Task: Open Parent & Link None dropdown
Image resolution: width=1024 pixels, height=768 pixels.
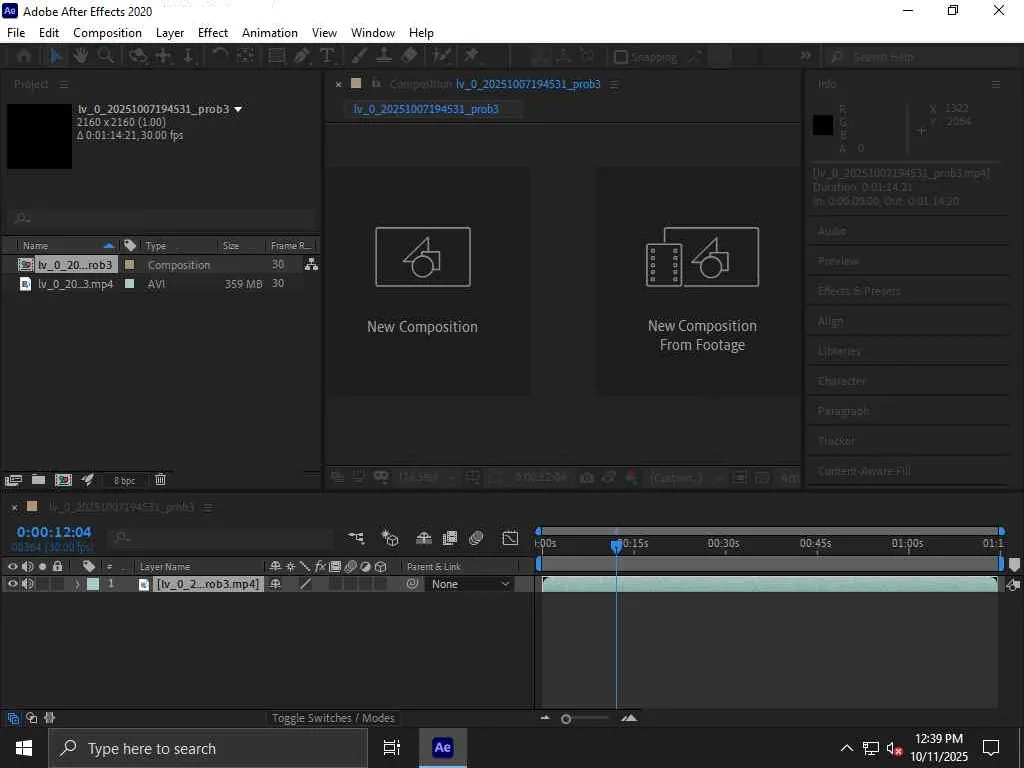Action: (x=469, y=584)
